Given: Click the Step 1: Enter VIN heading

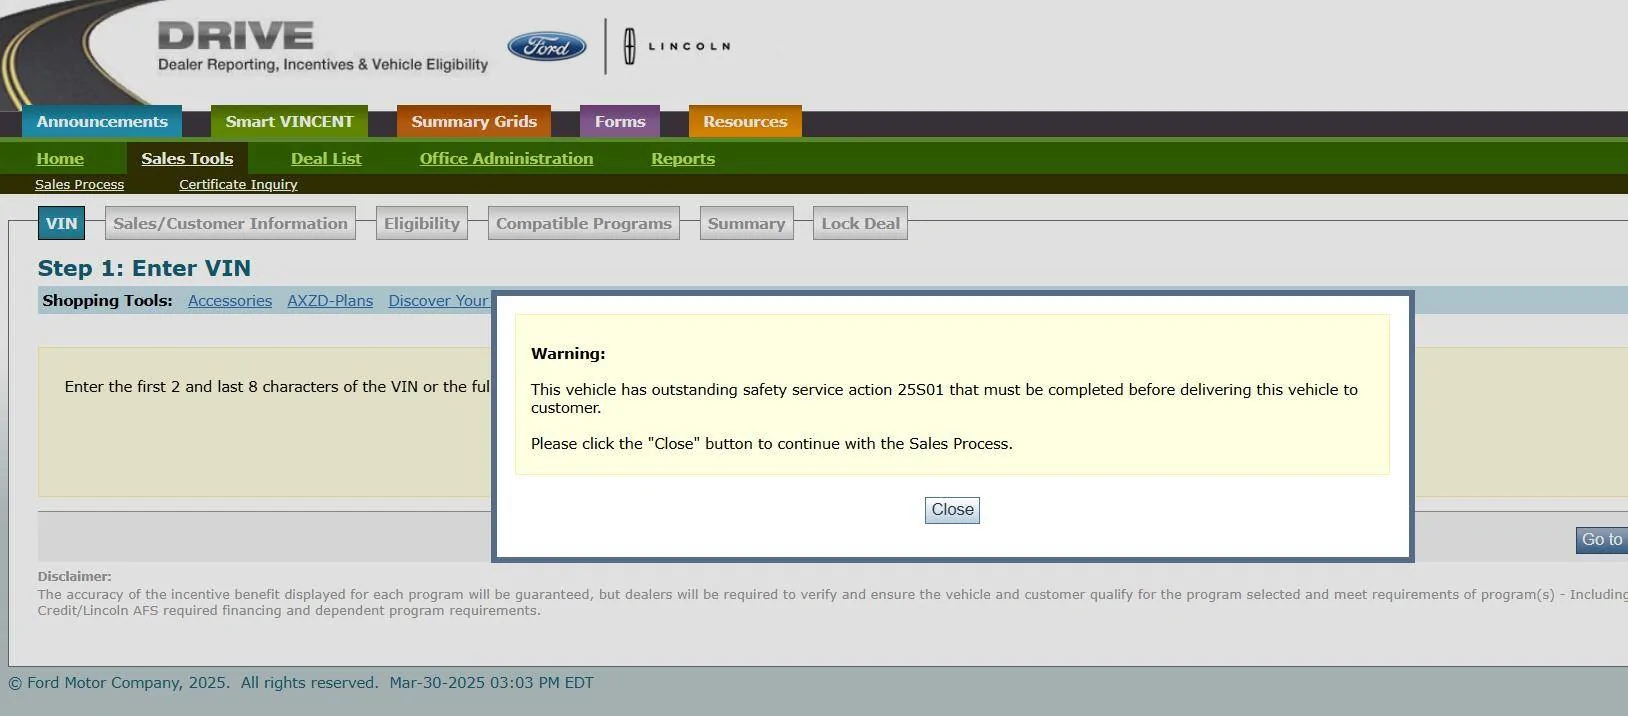Looking at the screenshot, I should (x=144, y=268).
